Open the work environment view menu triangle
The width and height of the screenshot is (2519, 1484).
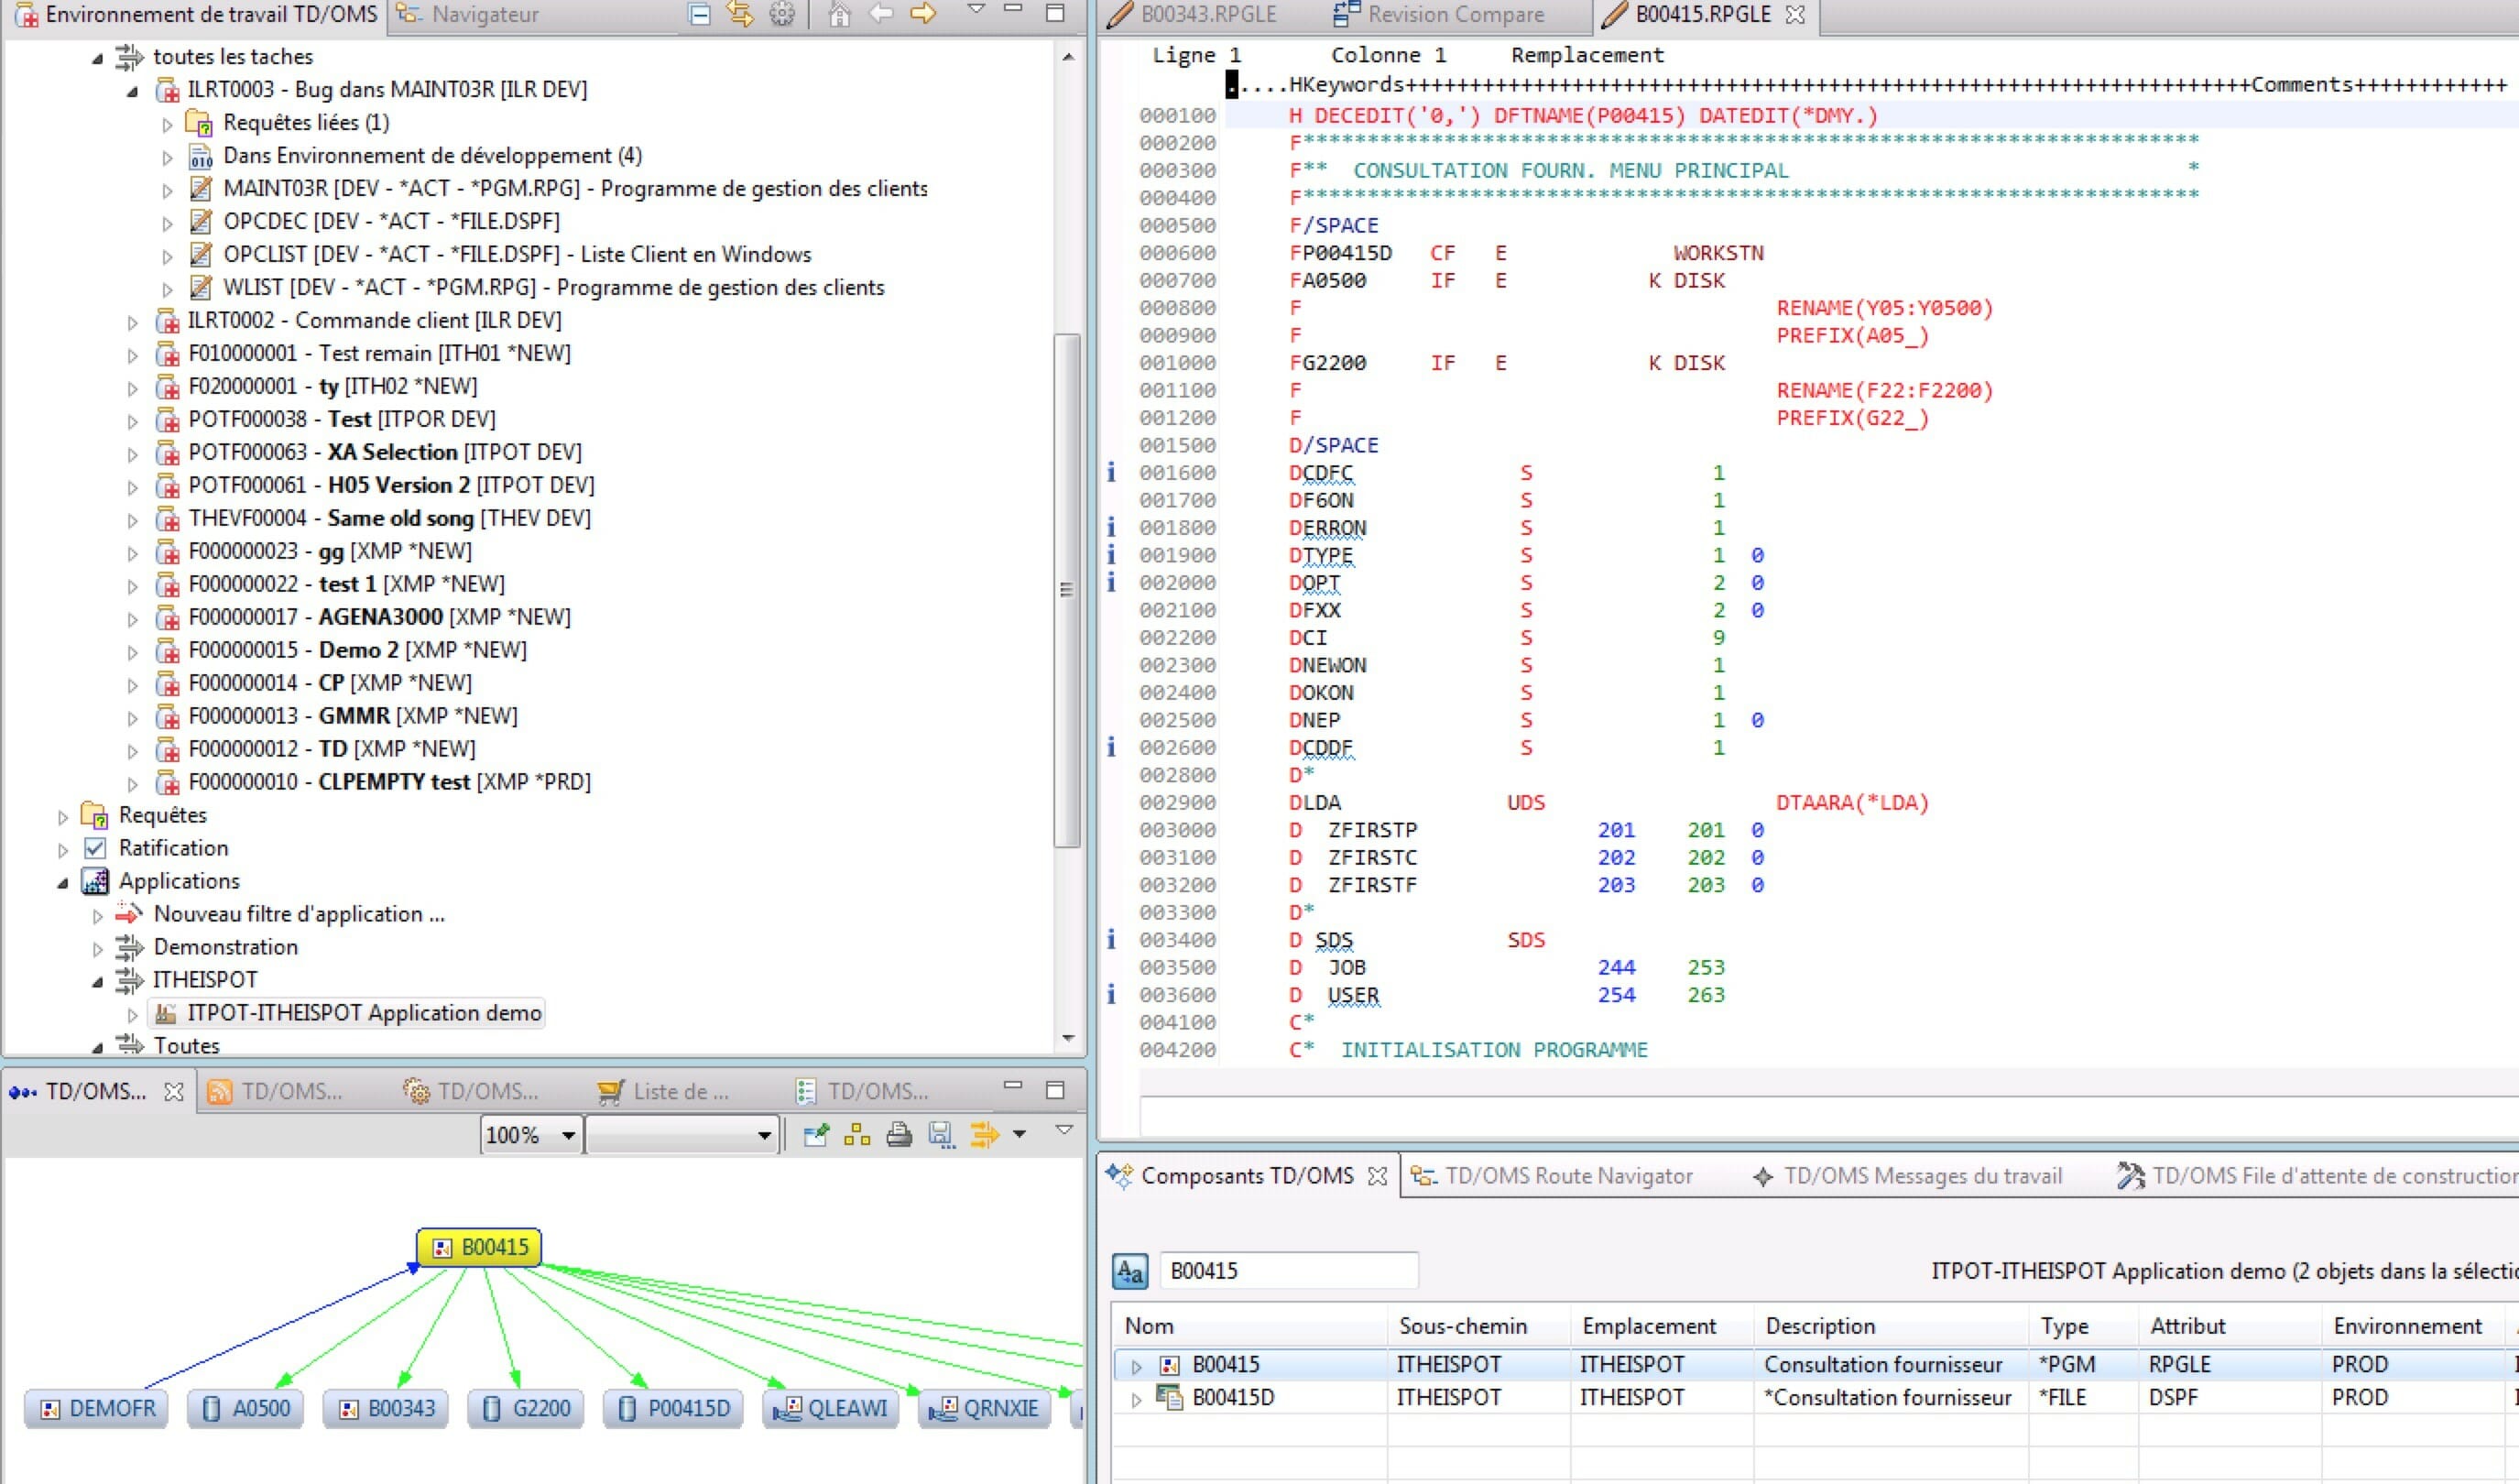(977, 9)
